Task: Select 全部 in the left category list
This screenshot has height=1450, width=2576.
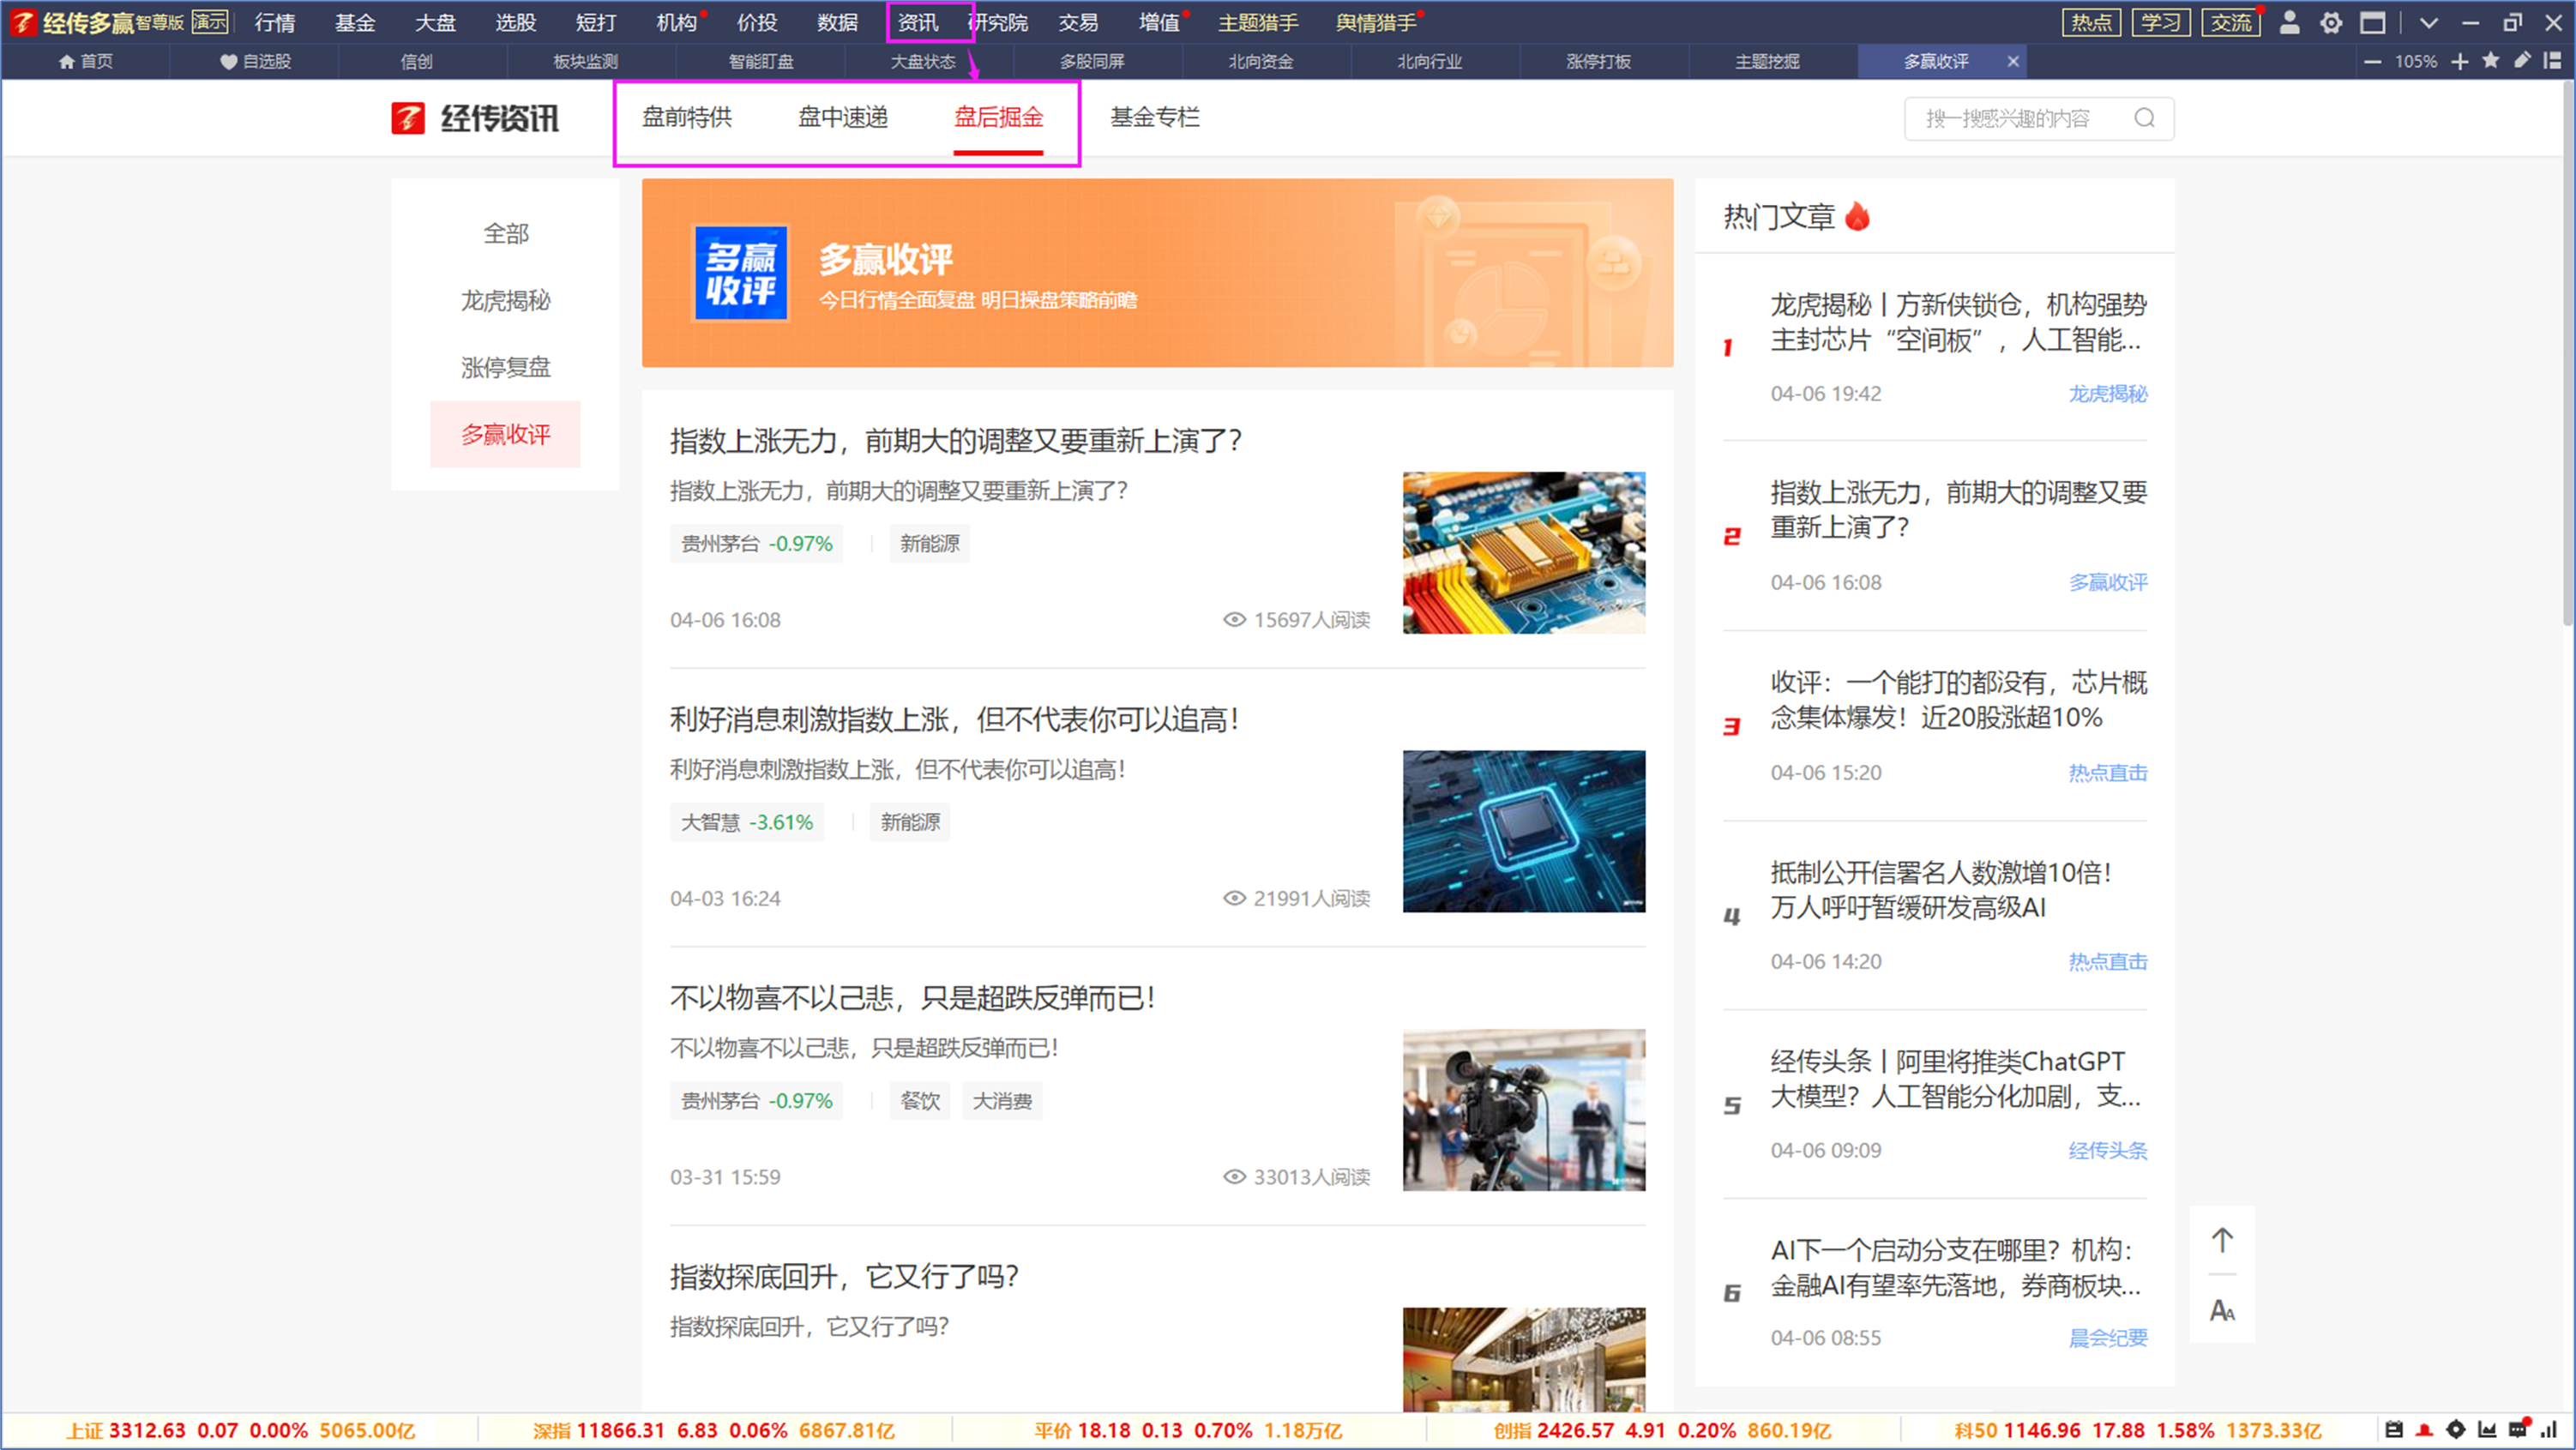Action: click(506, 234)
